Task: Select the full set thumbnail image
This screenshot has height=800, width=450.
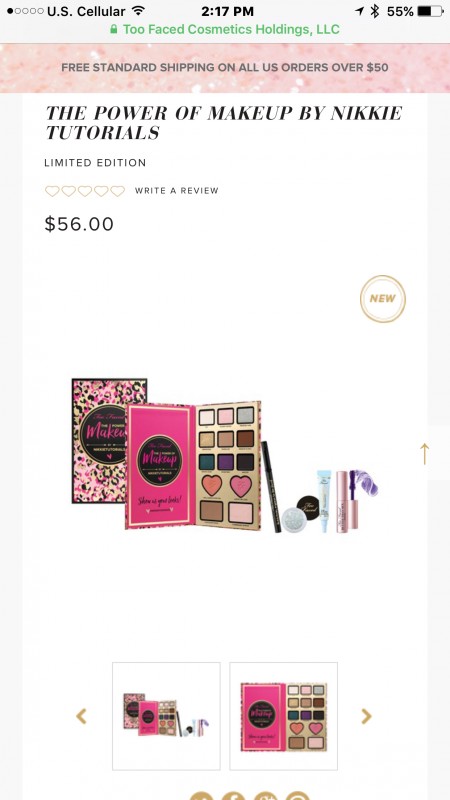Action: coord(166,716)
